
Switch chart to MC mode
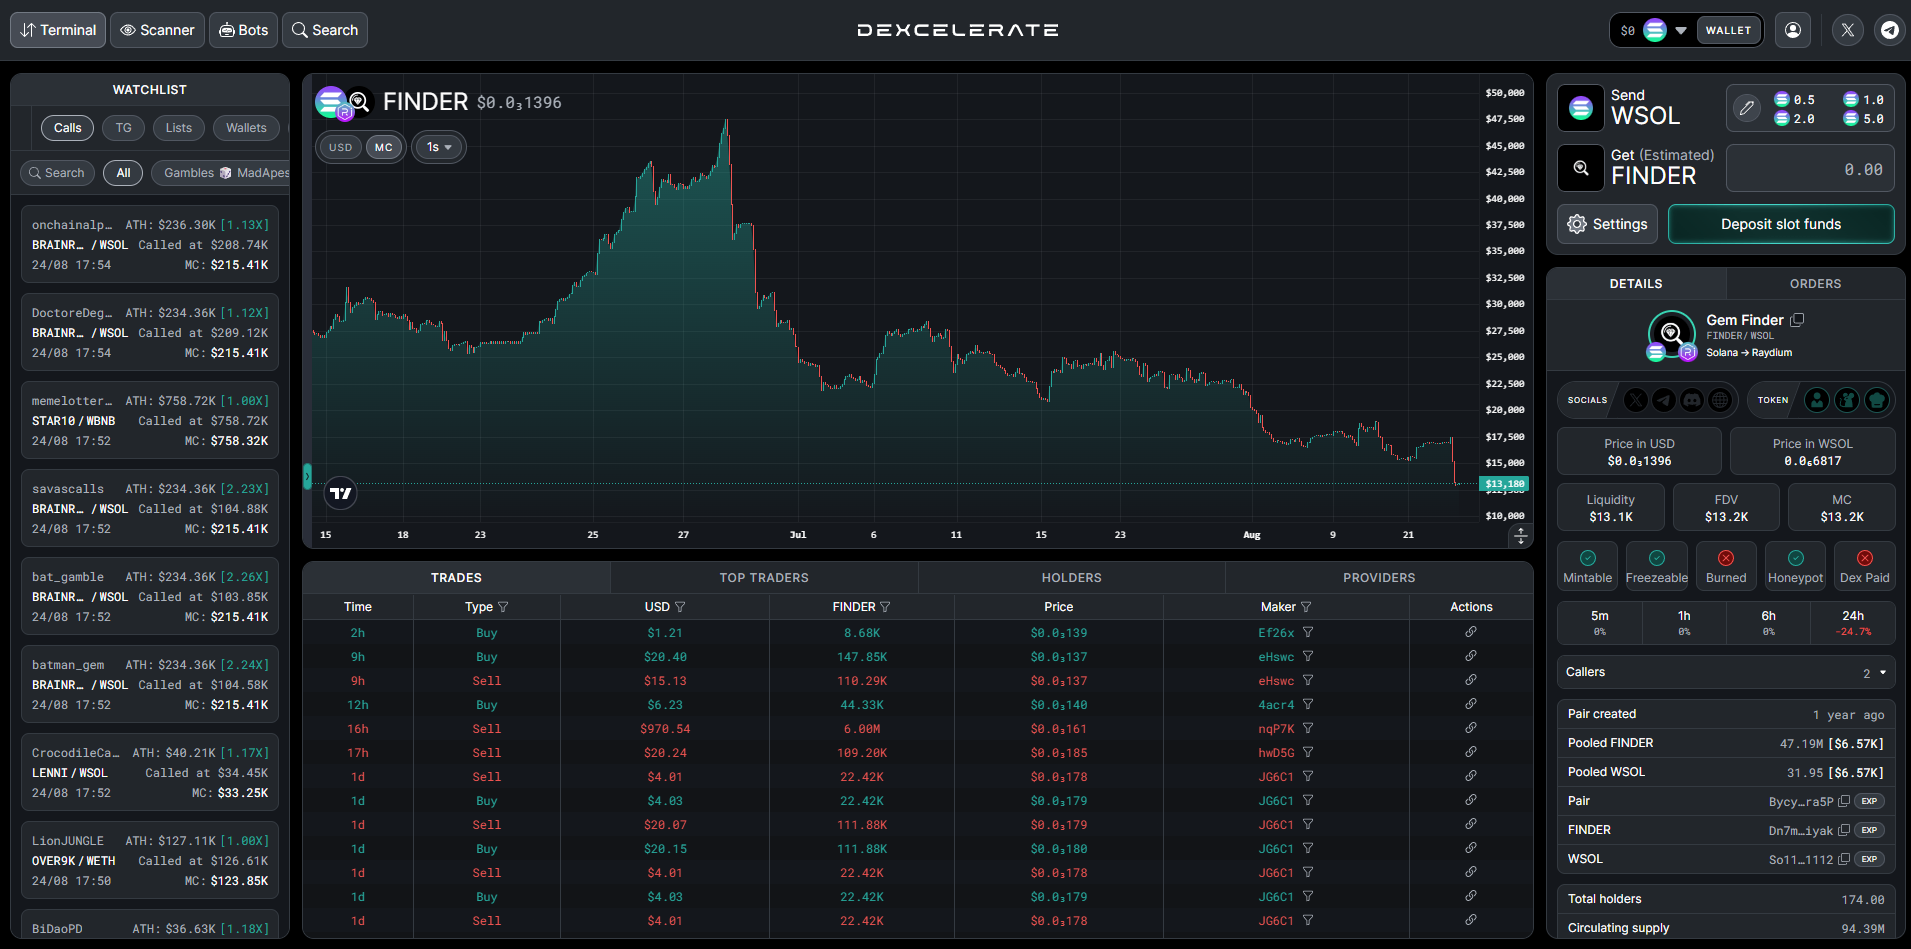click(384, 147)
